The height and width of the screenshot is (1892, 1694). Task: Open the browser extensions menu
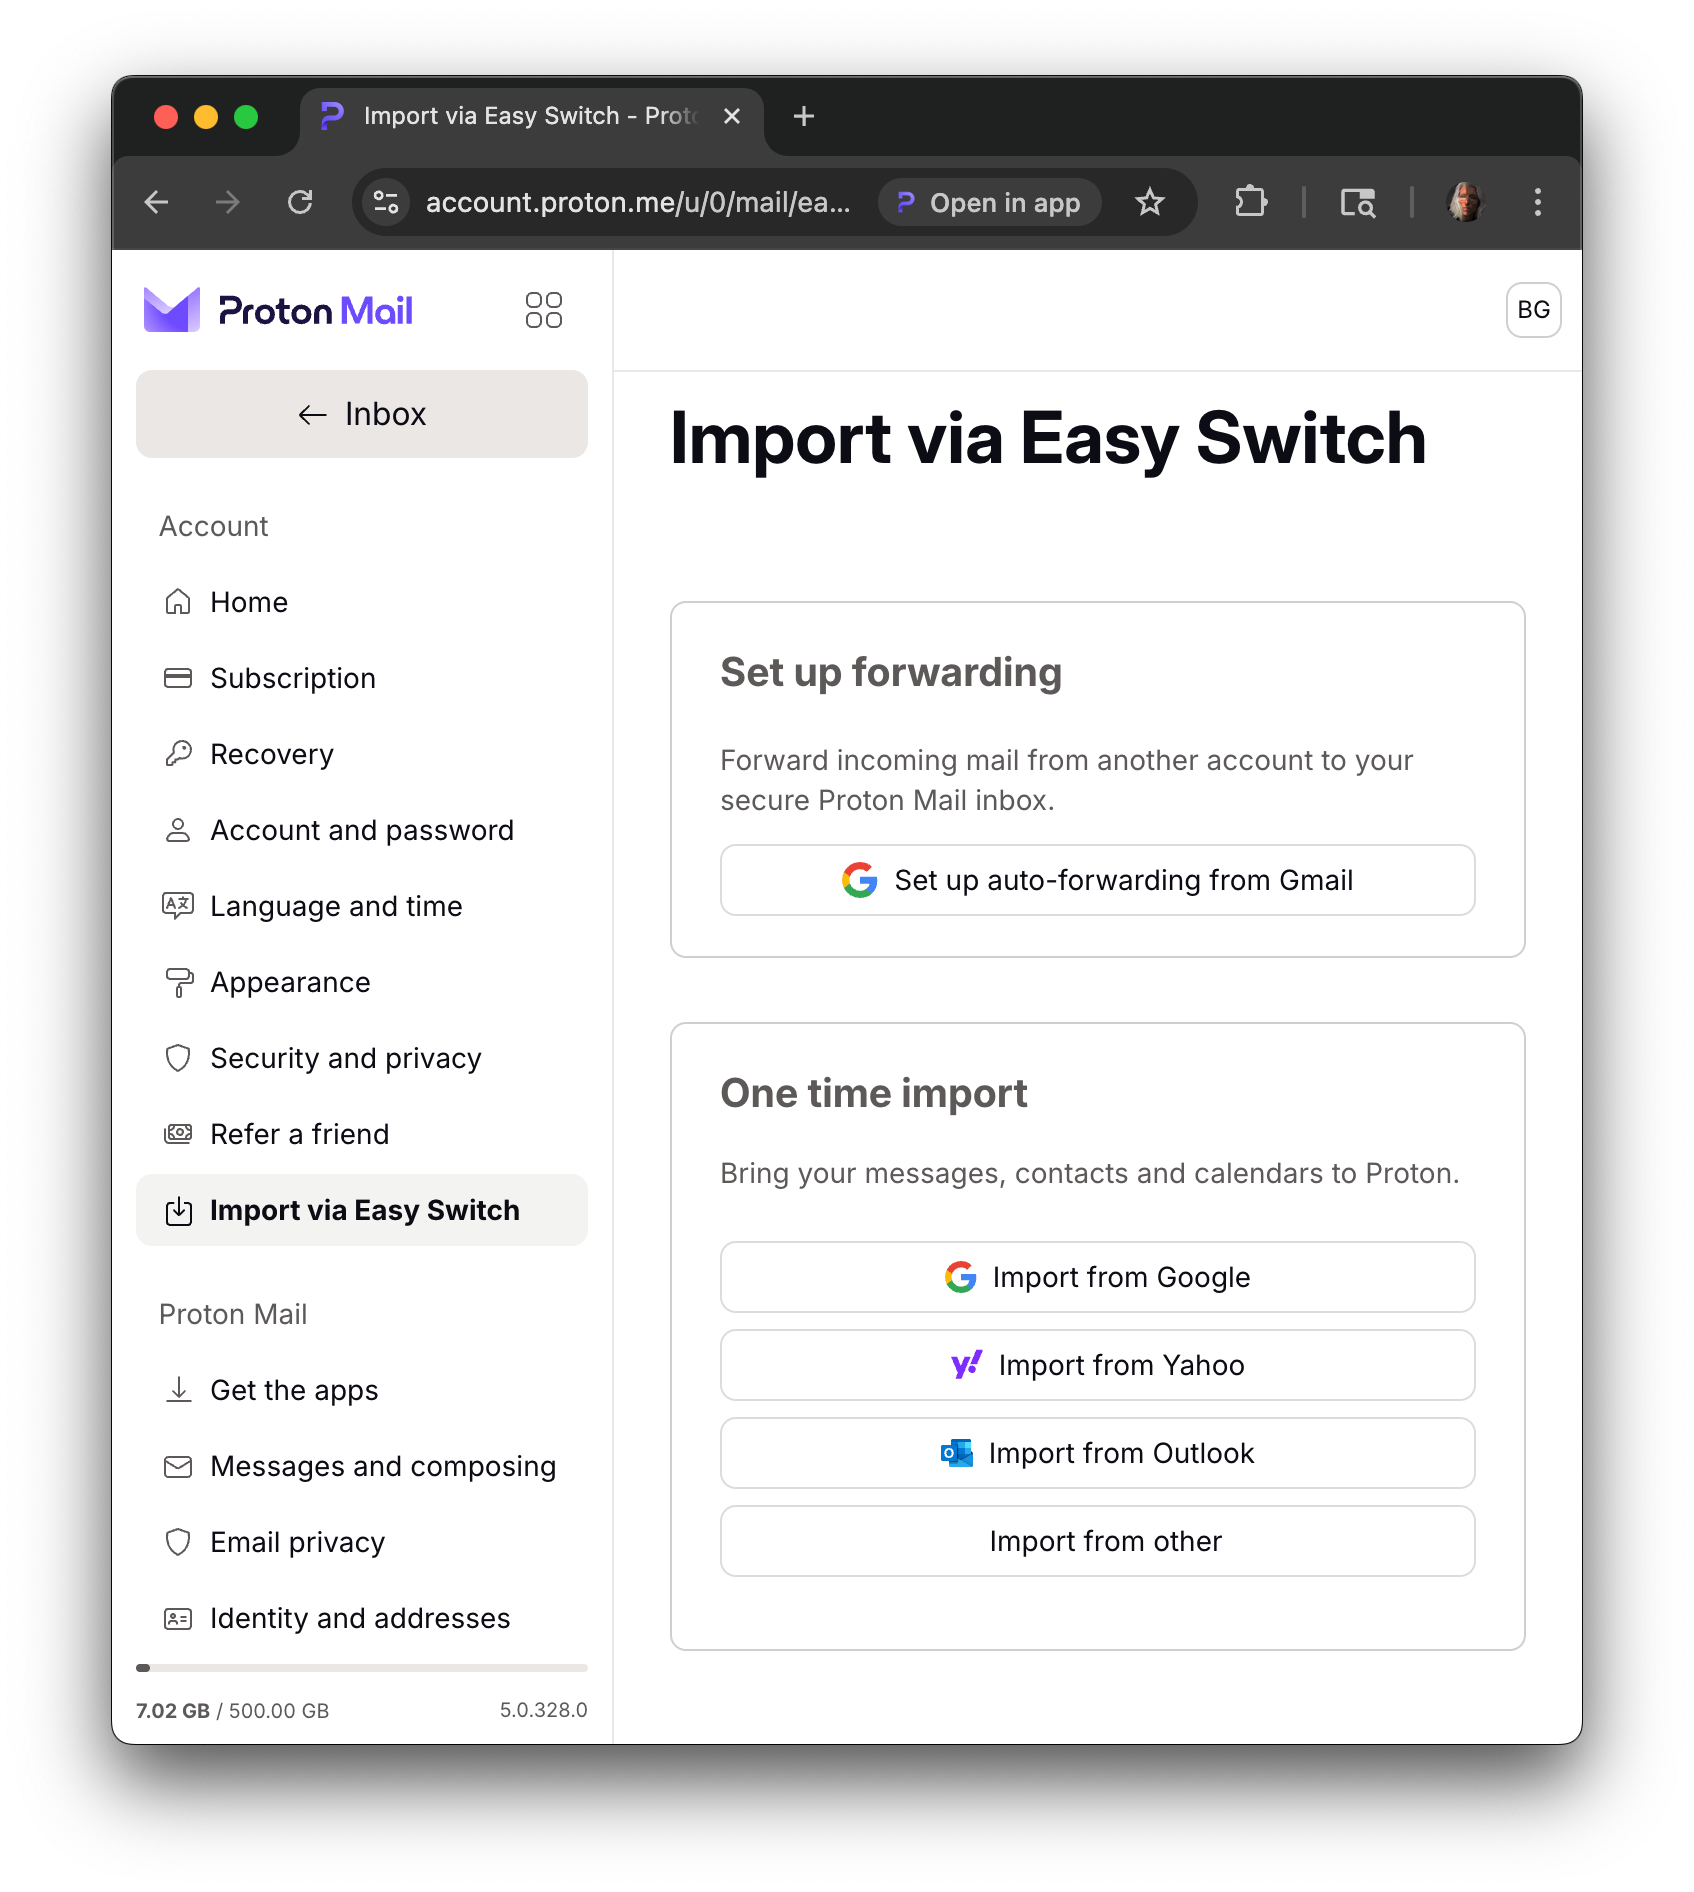[1250, 203]
